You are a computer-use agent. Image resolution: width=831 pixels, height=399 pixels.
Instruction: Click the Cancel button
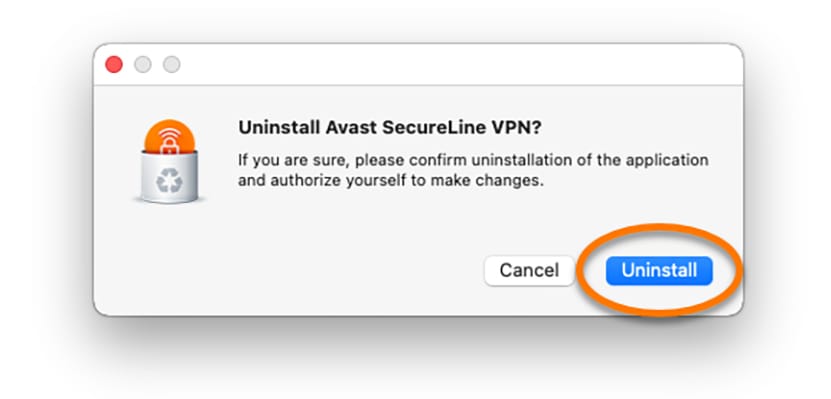(x=529, y=271)
